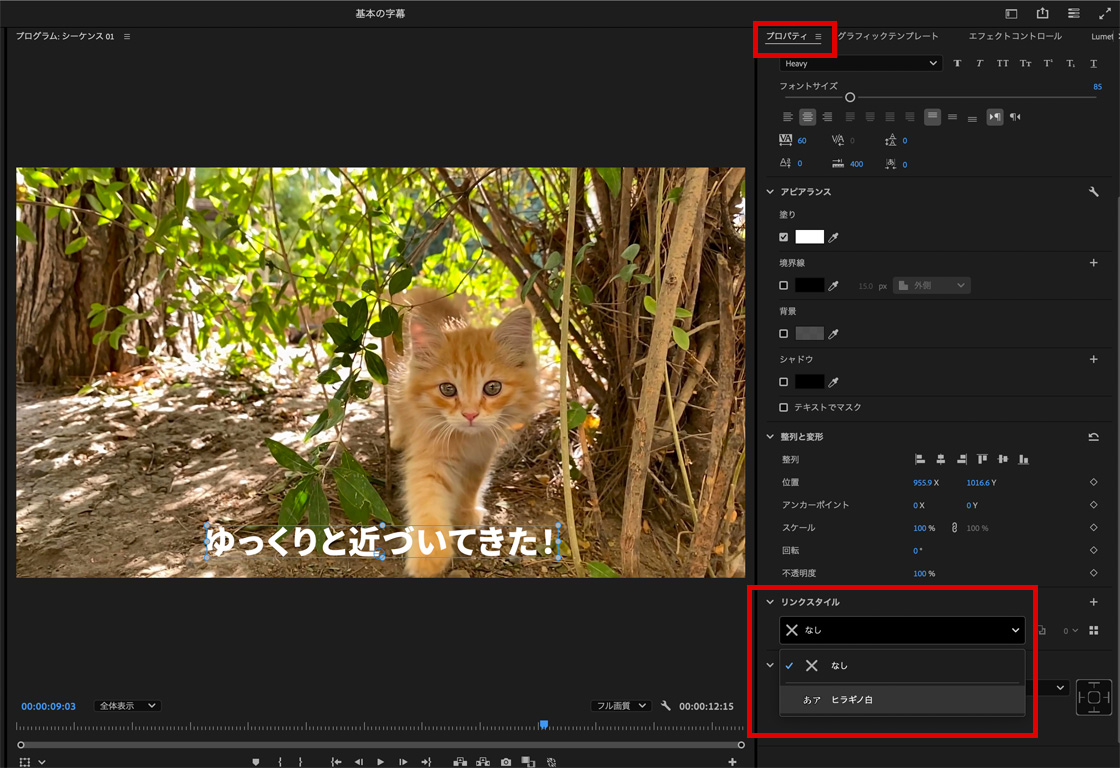Click the black stroke color swatch
The height and width of the screenshot is (768, 1120).
point(809,286)
